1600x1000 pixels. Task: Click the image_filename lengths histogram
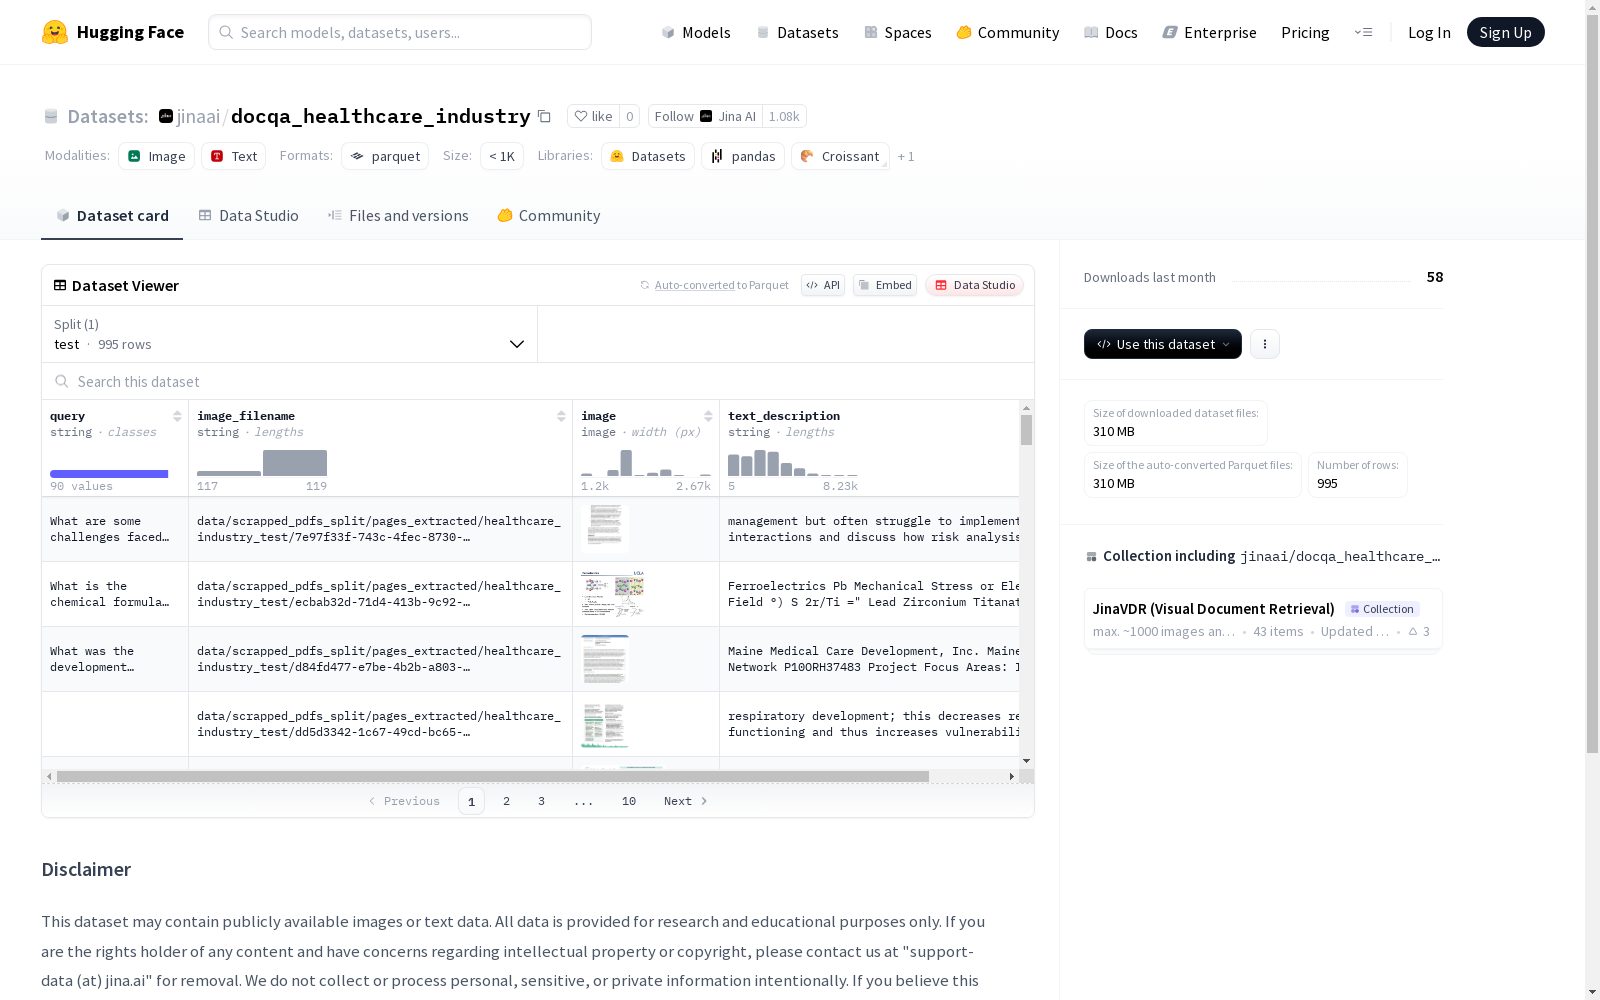click(262, 463)
